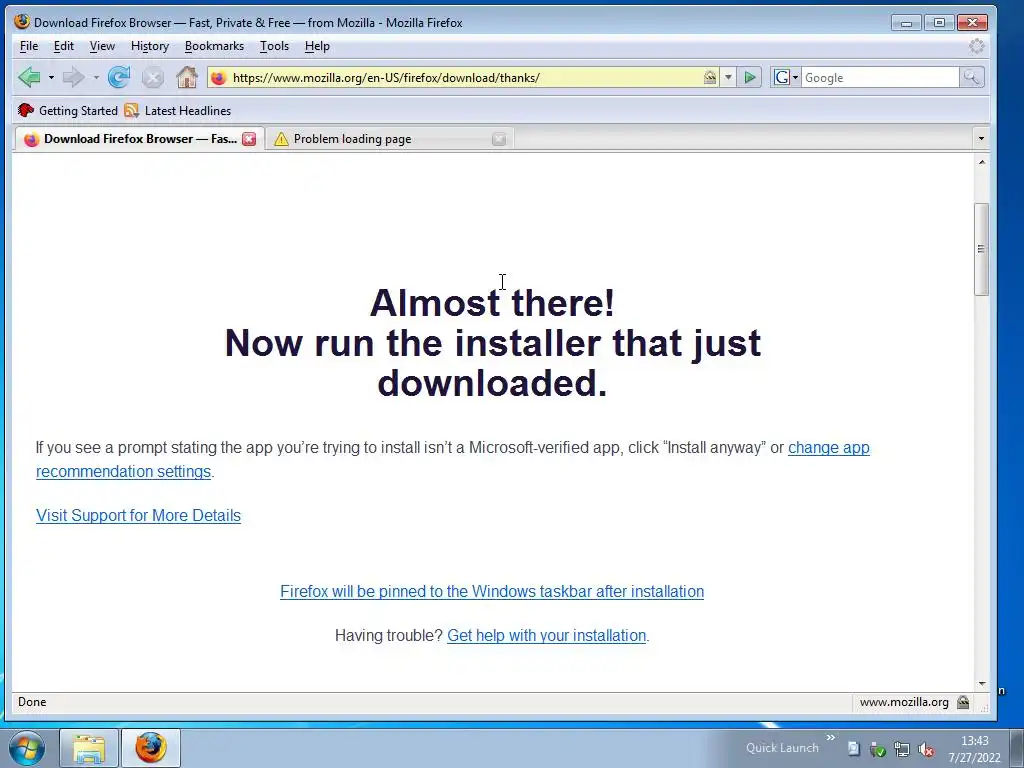This screenshot has width=1024, height=768.
Task: Open the Latest Headlines feed bookmark
Action: (x=178, y=110)
